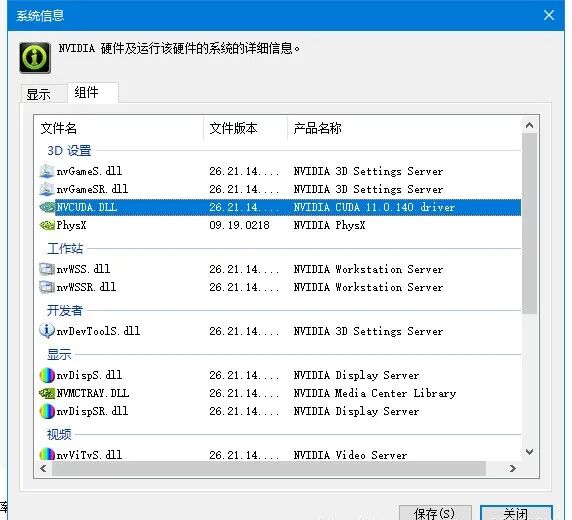Collapse the 显示 group header in list
The image size is (572, 520).
[x=59, y=354]
